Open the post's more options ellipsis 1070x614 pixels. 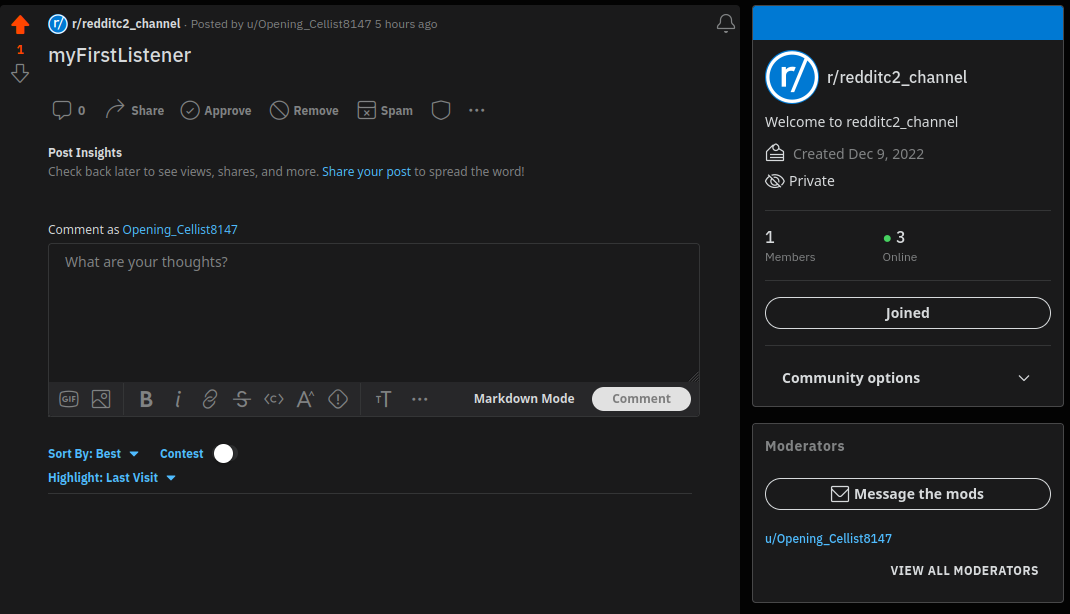tap(476, 110)
